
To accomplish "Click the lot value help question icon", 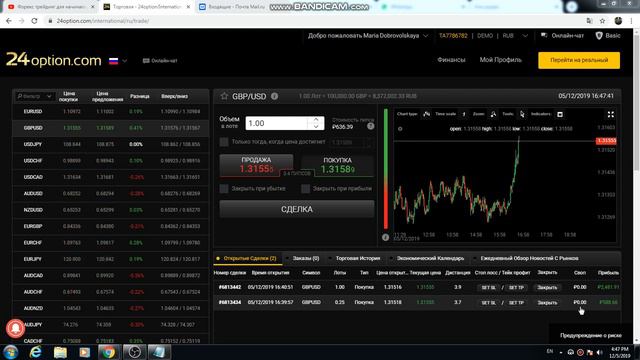I will (x=370, y=126).
